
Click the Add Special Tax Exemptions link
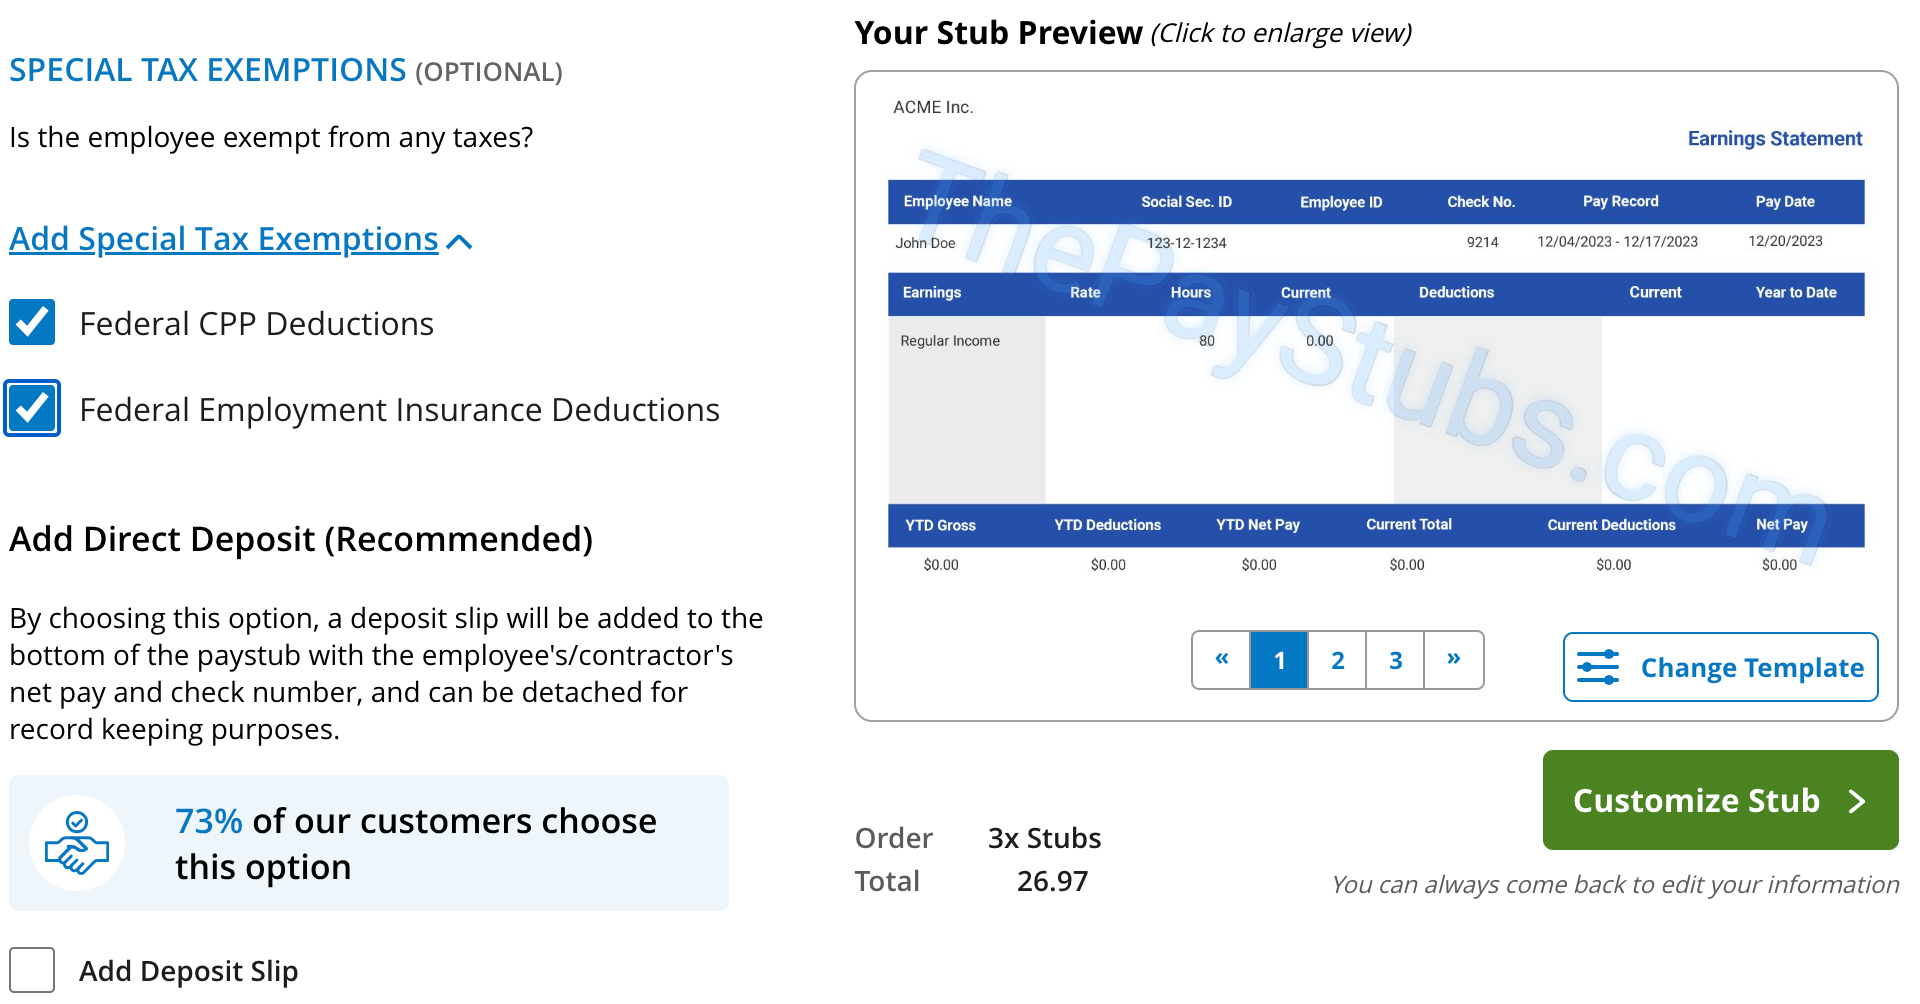[224, 239]
